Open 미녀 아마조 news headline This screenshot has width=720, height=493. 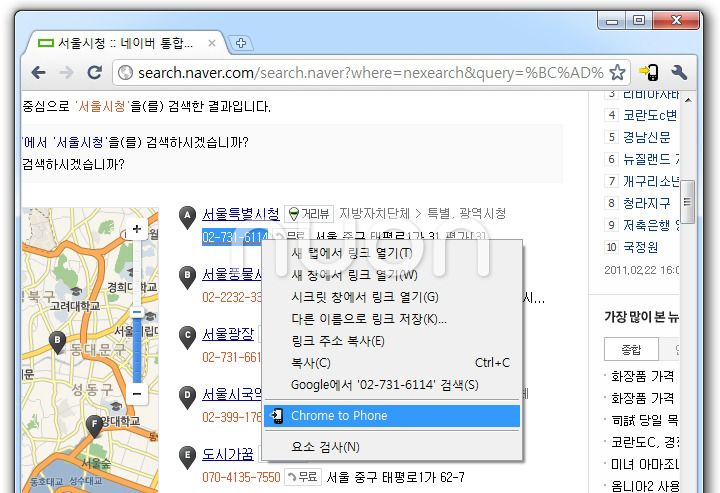[644, 464]
